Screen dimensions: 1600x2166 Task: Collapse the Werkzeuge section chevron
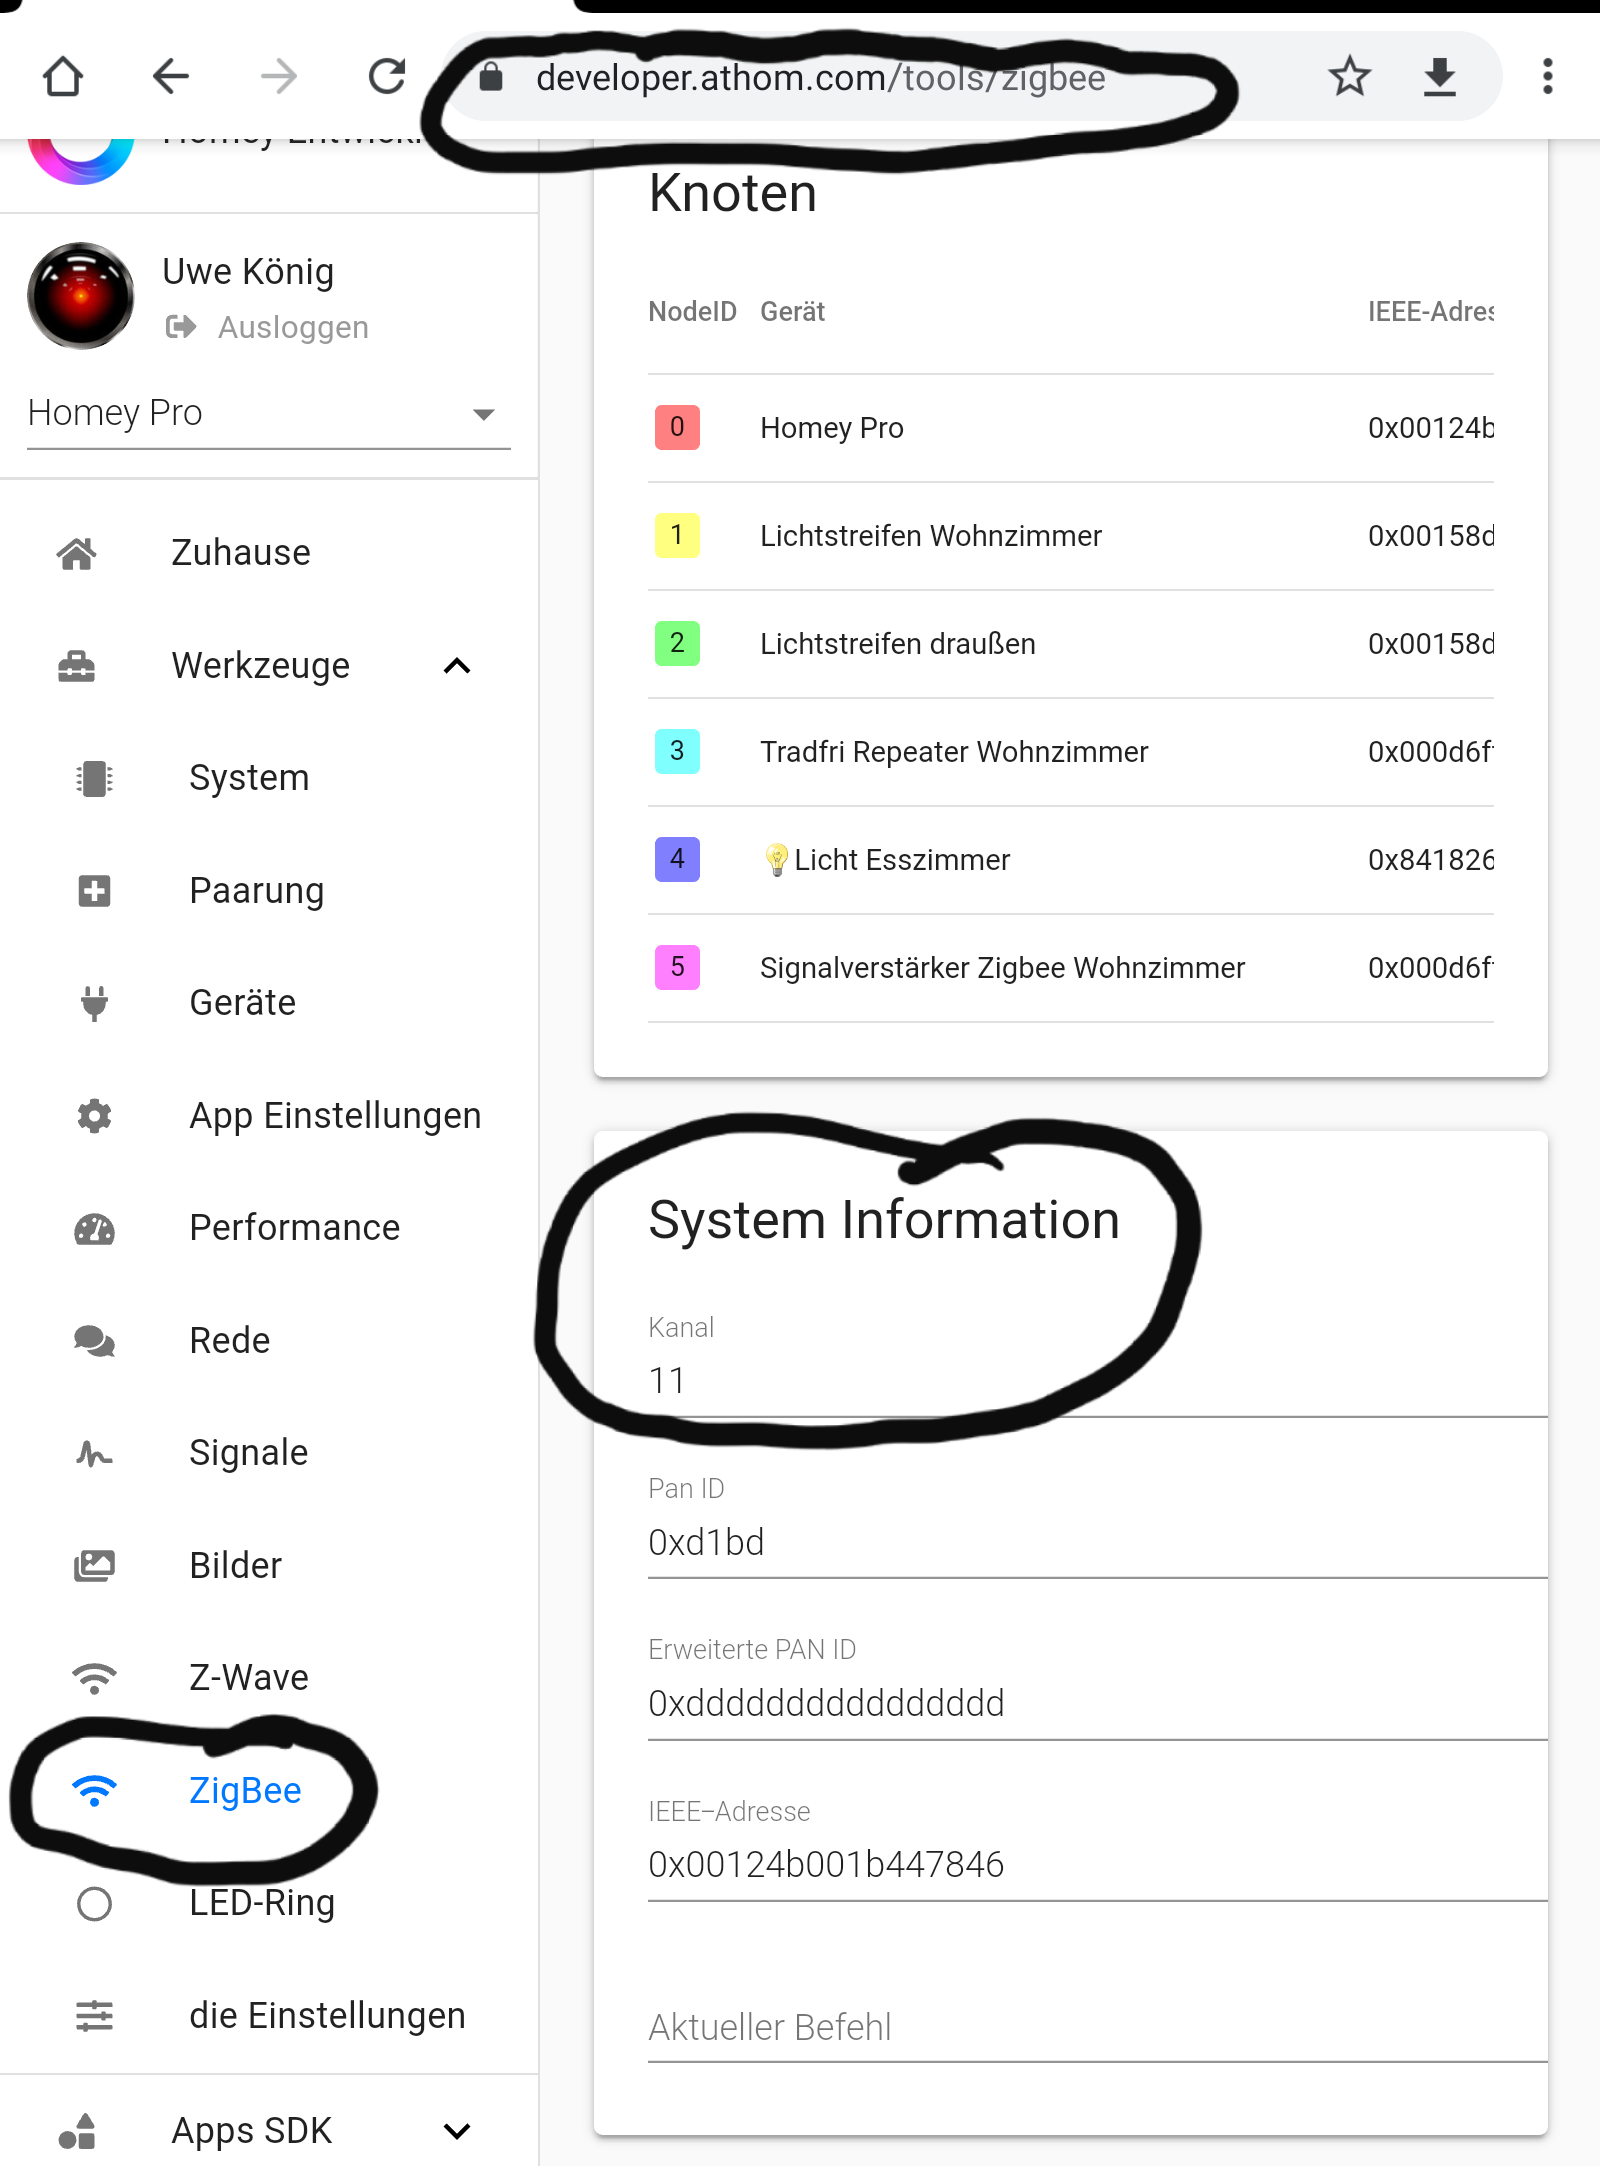(x=457, y=666)
